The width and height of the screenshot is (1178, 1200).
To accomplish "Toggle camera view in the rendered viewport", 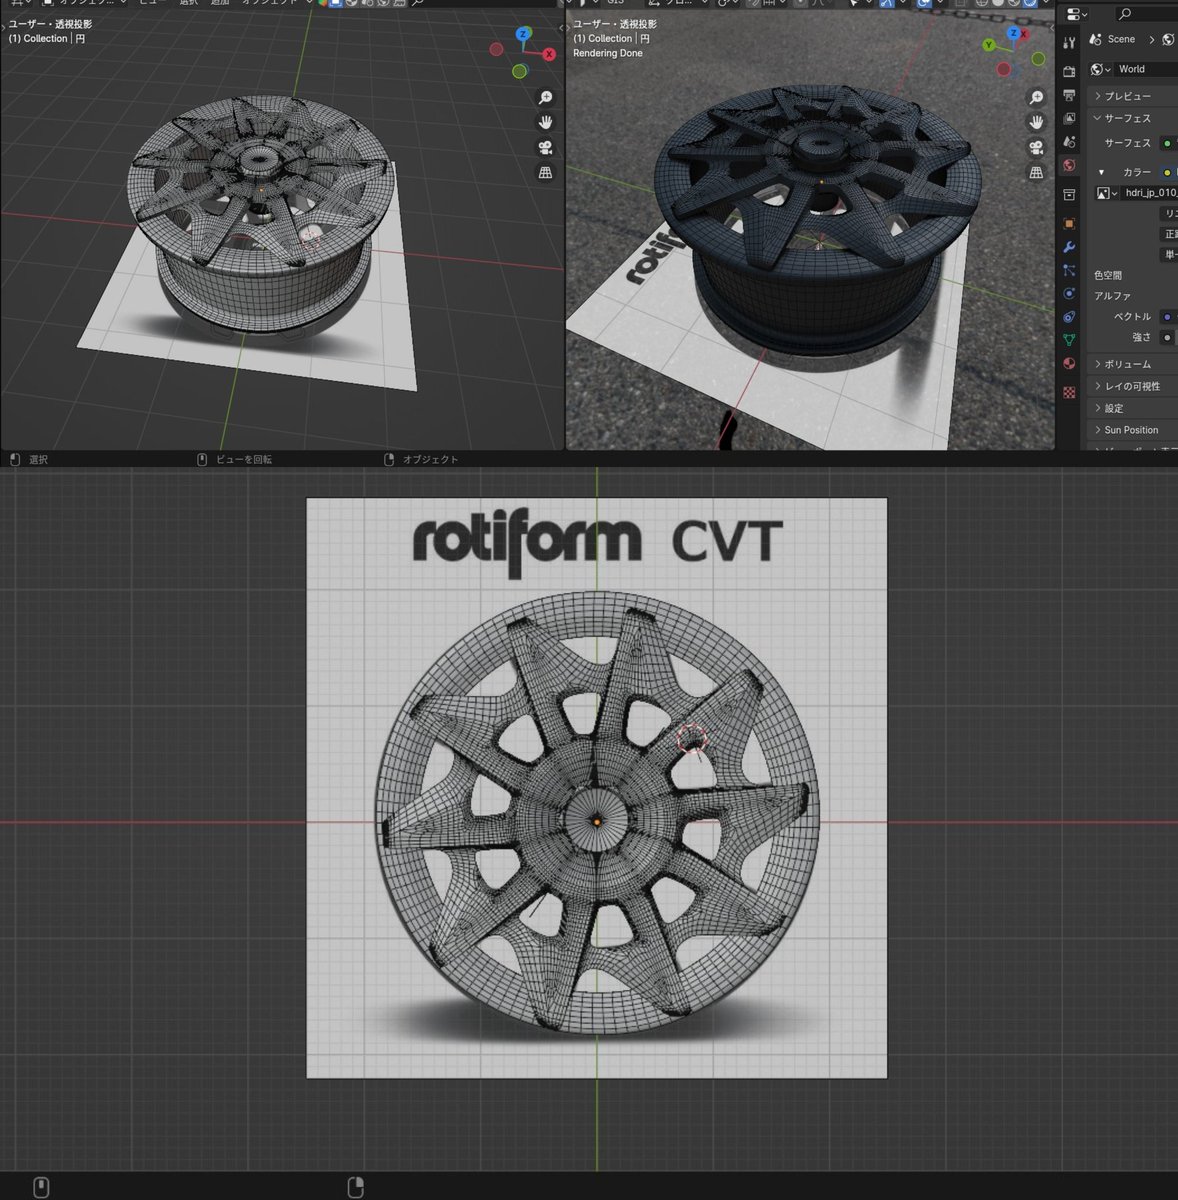I will tap(1036, 147).
